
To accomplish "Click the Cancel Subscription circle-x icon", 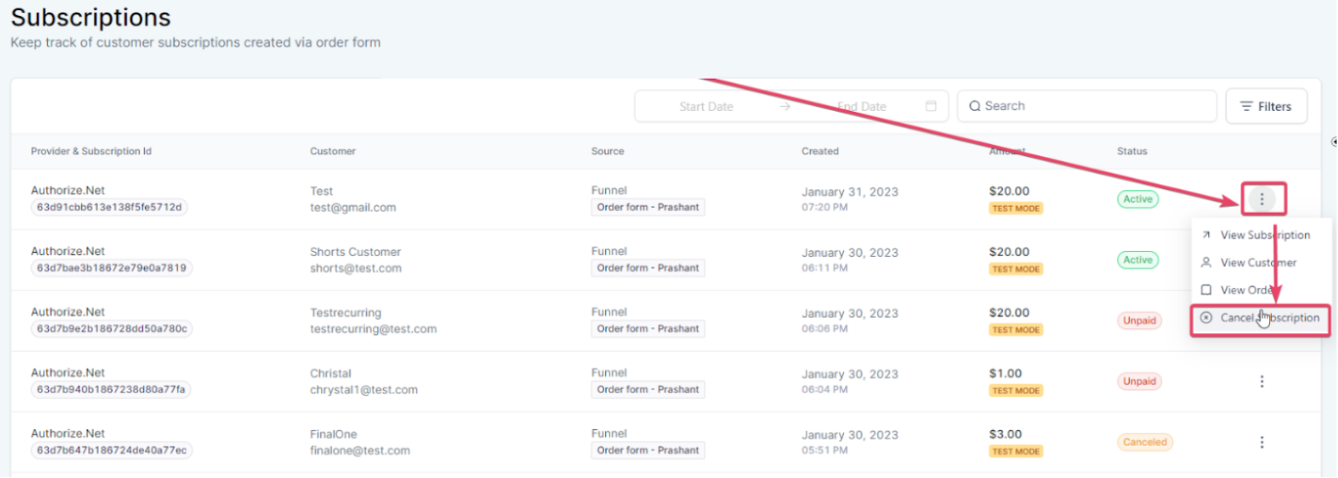I will click(1206, 318).
